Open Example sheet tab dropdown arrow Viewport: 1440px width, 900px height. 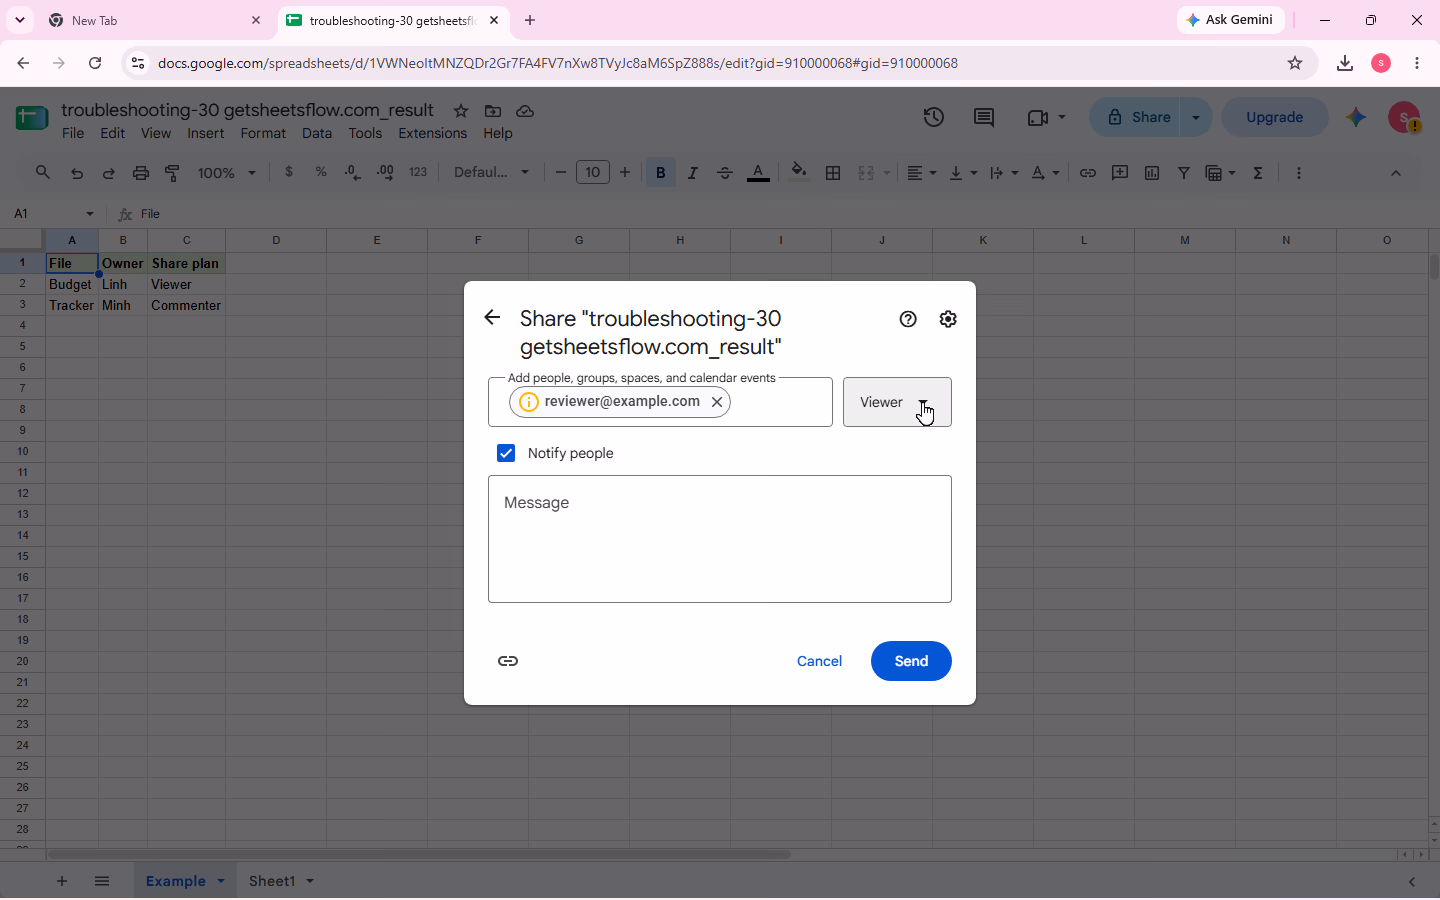[x=221, y=881]
